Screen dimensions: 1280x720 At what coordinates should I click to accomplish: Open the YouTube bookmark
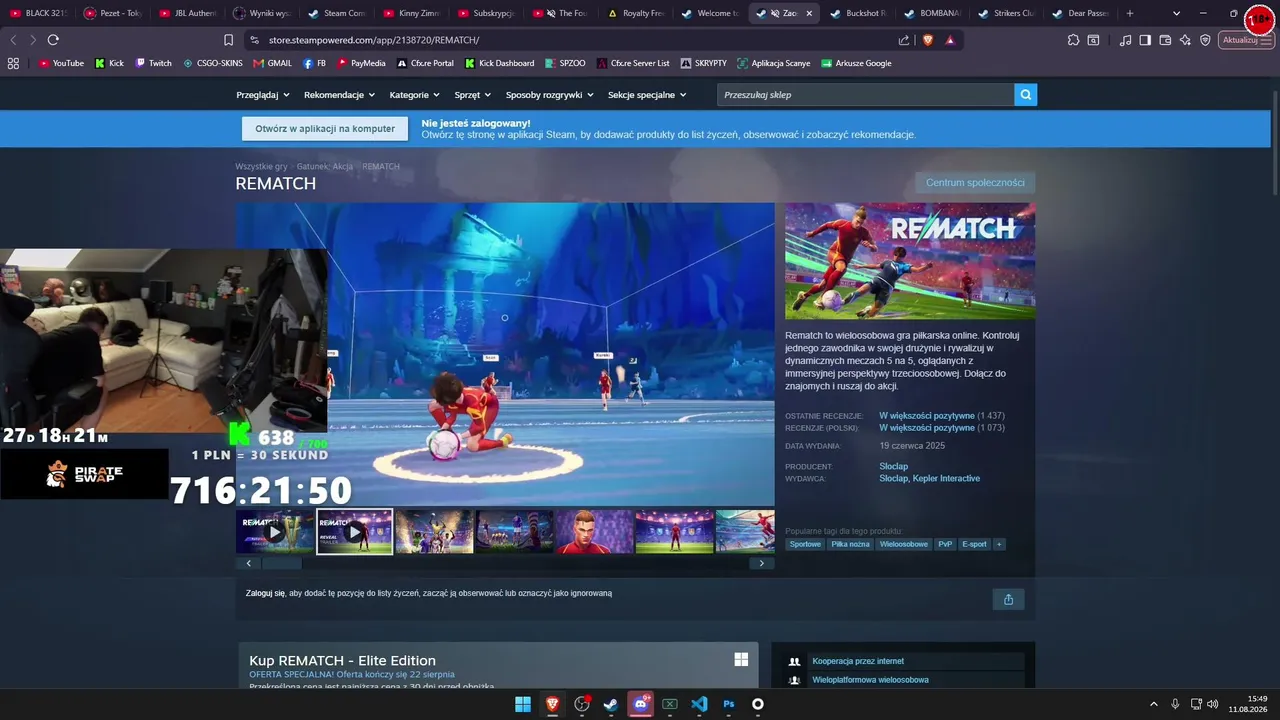[61, 63]
